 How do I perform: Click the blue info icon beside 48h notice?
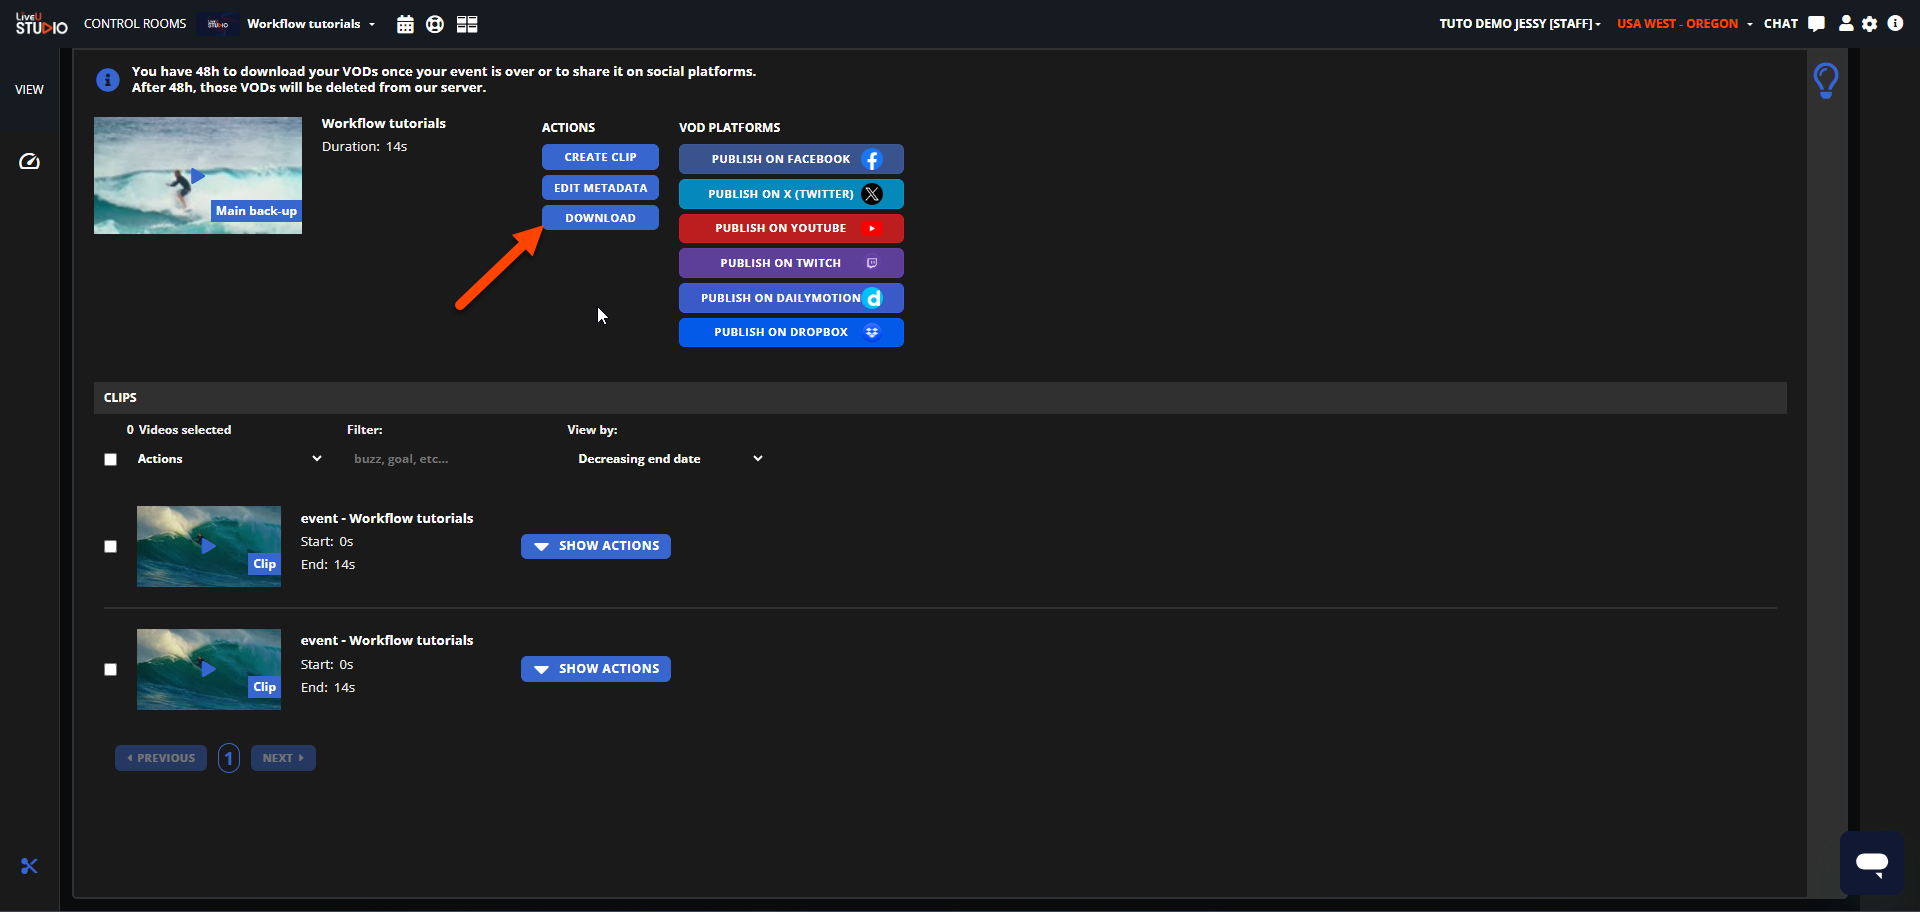[108, 80]
